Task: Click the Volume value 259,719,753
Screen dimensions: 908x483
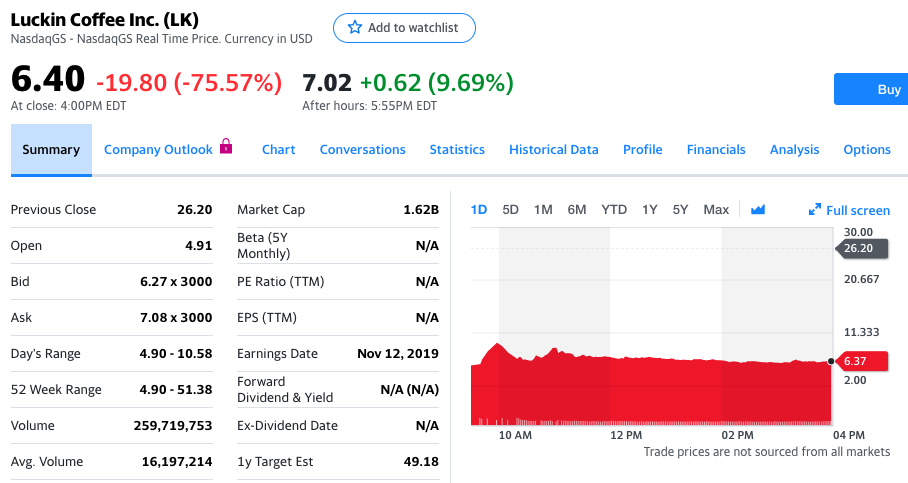Action: pyautogui.click(x=173, y=426)
